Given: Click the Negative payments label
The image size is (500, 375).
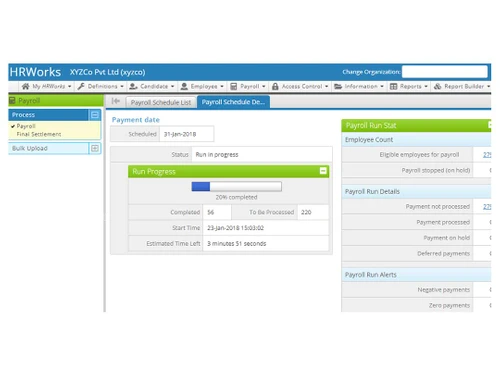Looking at the screenshot, I should 444,290.
